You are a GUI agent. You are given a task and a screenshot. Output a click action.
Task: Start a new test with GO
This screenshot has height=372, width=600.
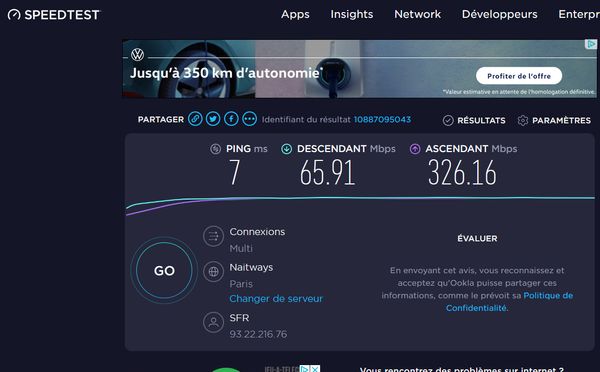pyautogui.click(x=164, y=271)
